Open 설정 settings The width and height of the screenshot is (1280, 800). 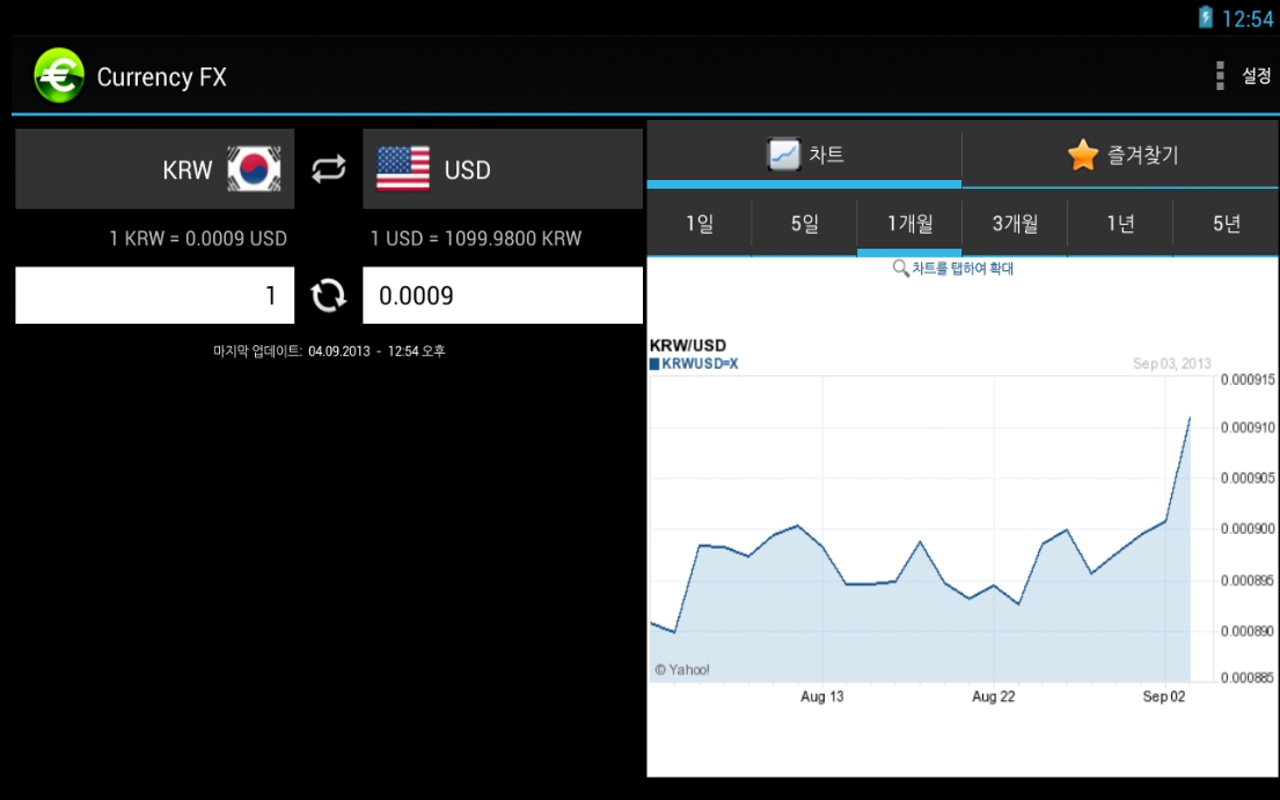click(x=1256, y=76)
